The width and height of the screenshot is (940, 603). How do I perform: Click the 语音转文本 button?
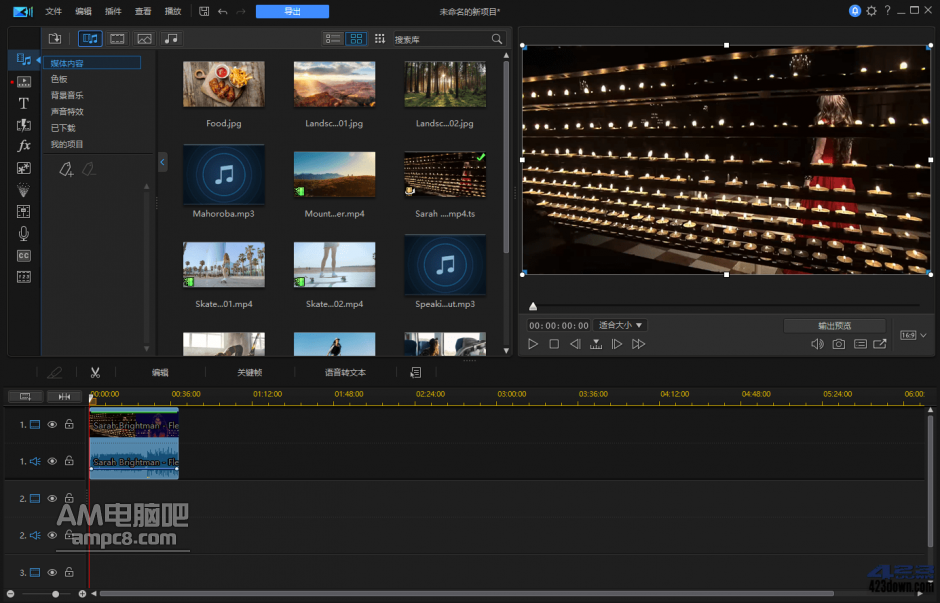[345, 373]
